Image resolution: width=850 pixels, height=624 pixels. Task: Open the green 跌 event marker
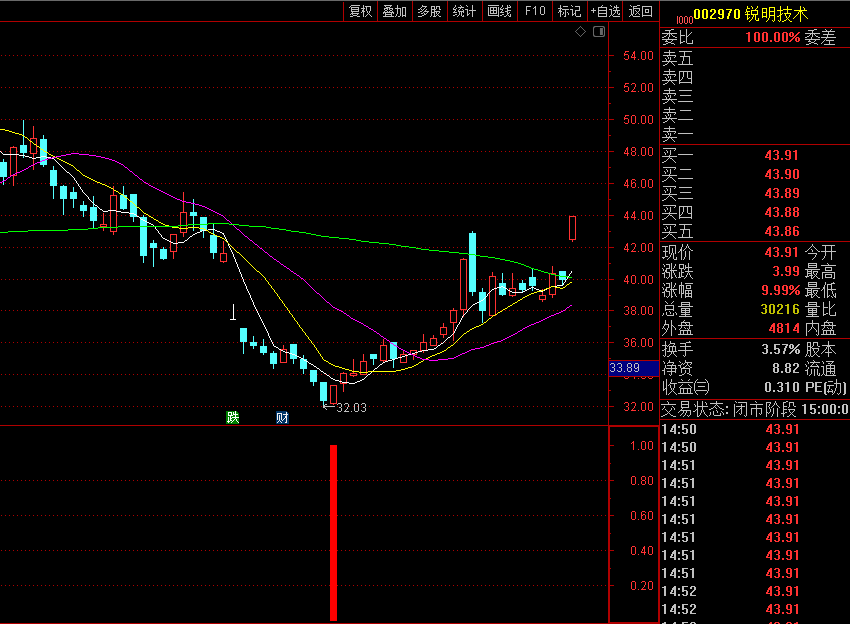(233, 417)
